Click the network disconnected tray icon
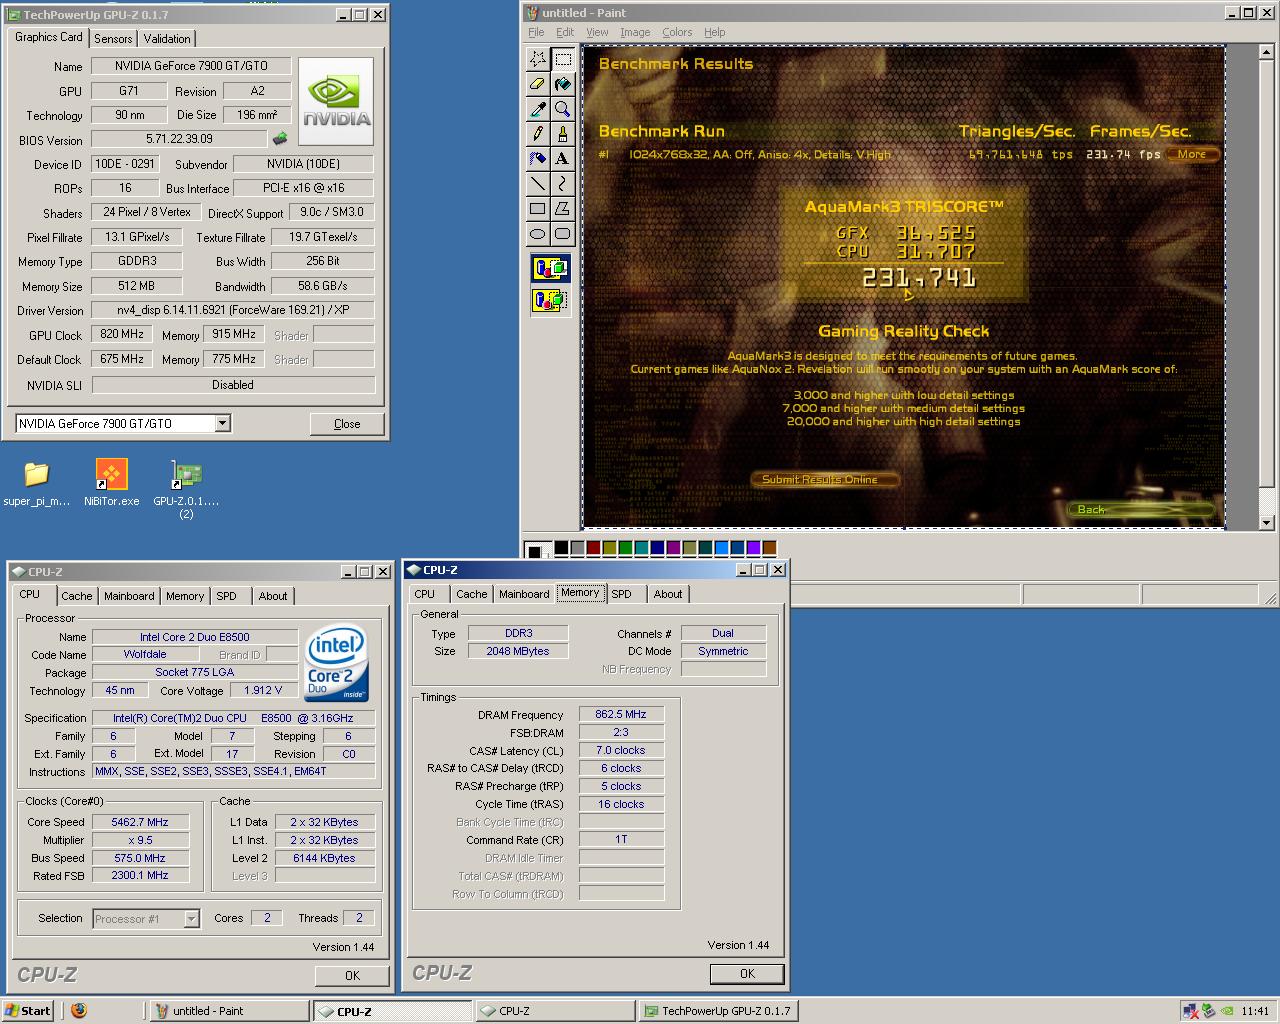The height and width of the screenshot is (1024, 1280). click(1191, 1011)
